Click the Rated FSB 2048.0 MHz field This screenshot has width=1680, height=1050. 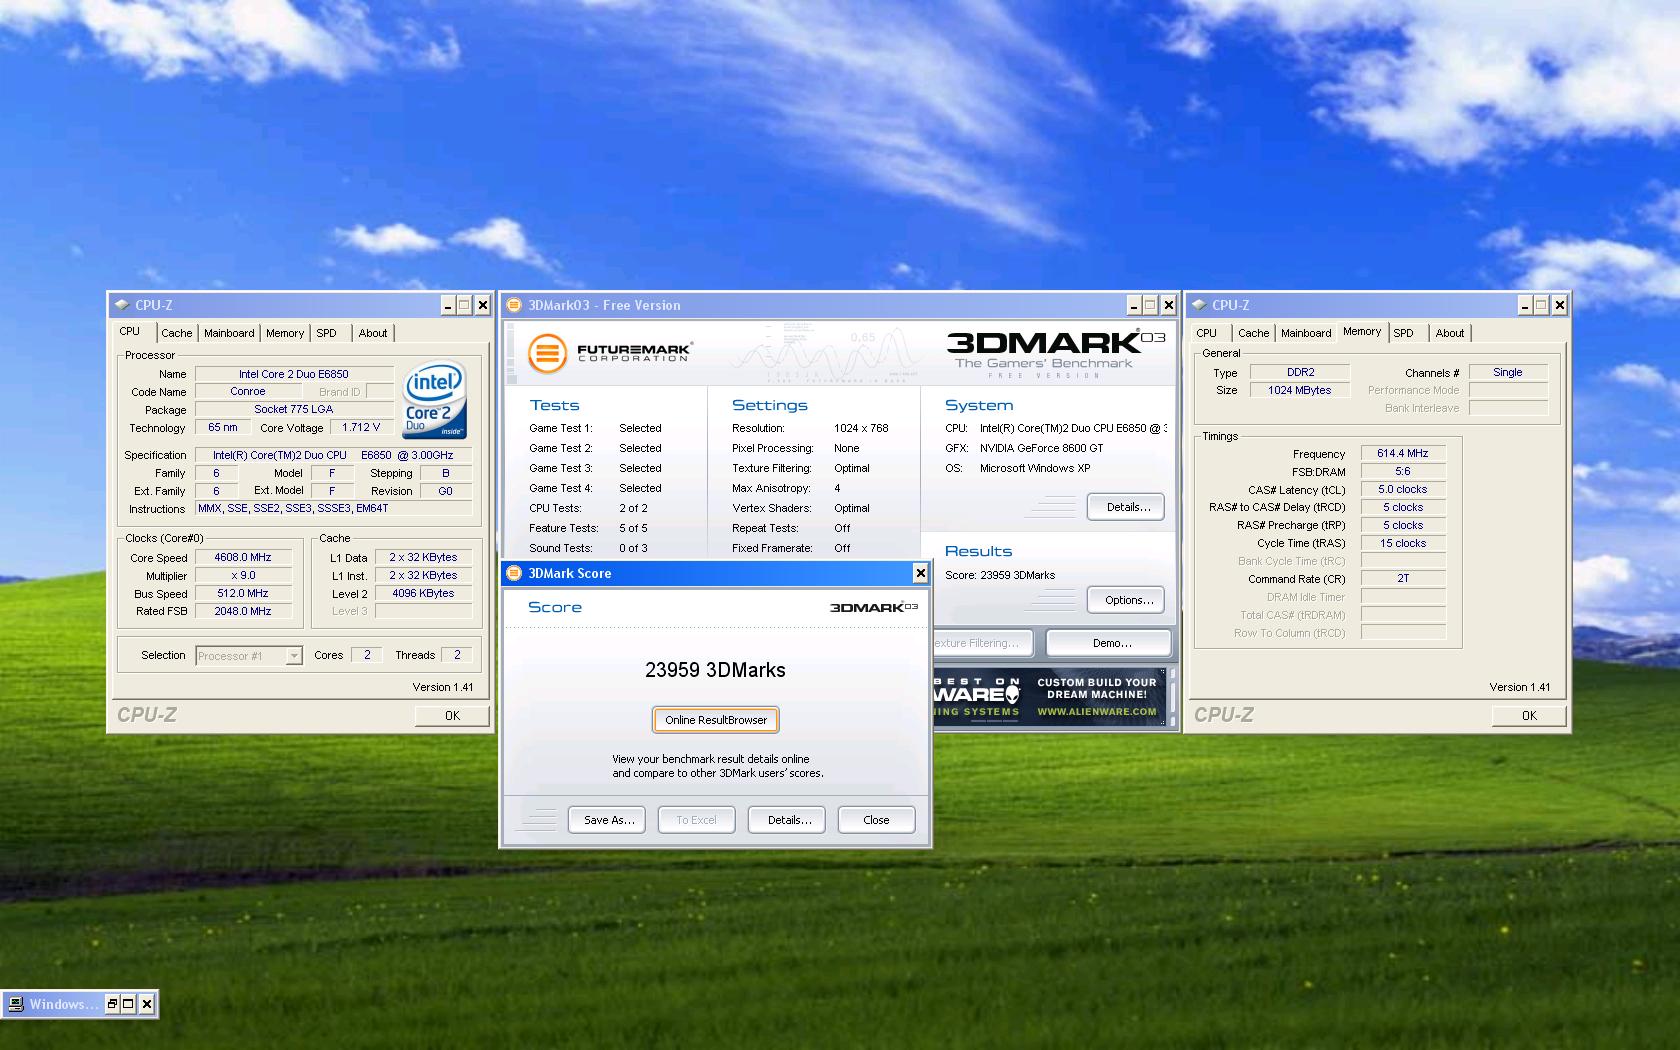pyautogui.click(x=243, y=612)
